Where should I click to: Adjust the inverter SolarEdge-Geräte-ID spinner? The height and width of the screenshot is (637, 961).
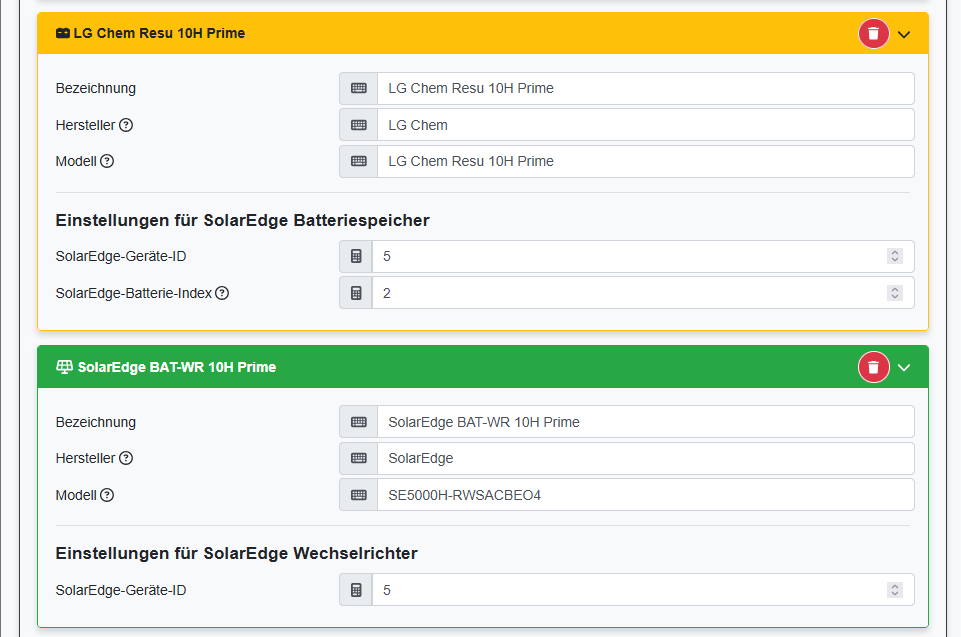(895, 590)
